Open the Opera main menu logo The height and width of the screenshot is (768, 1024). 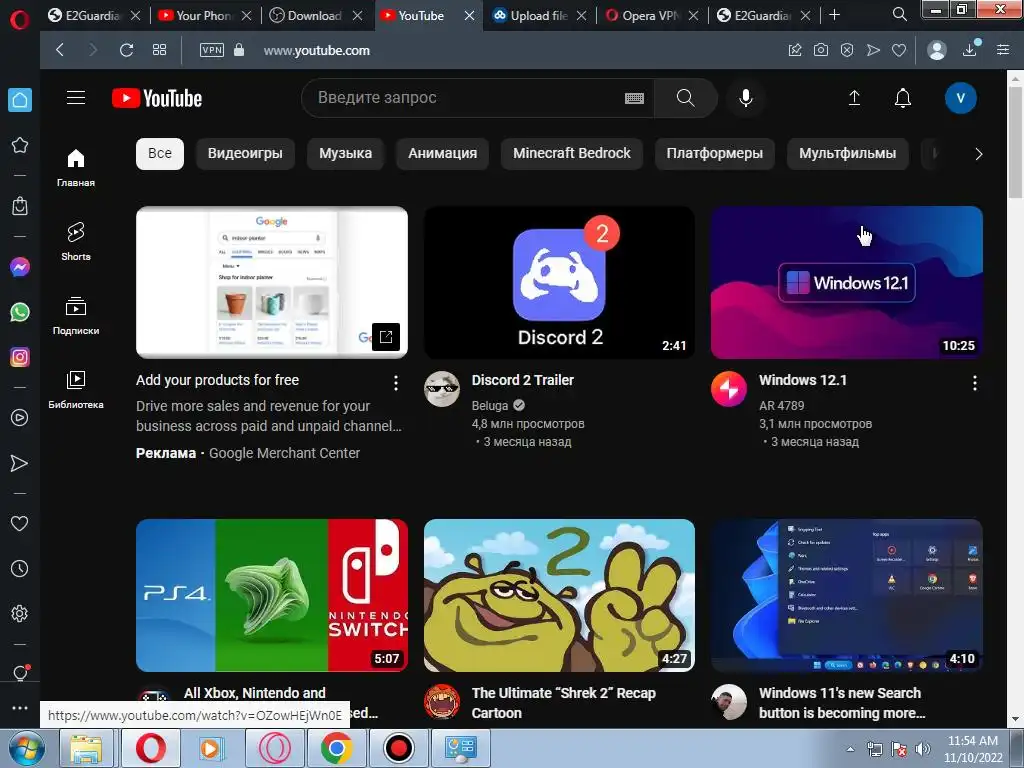click(x=20, y=20)
